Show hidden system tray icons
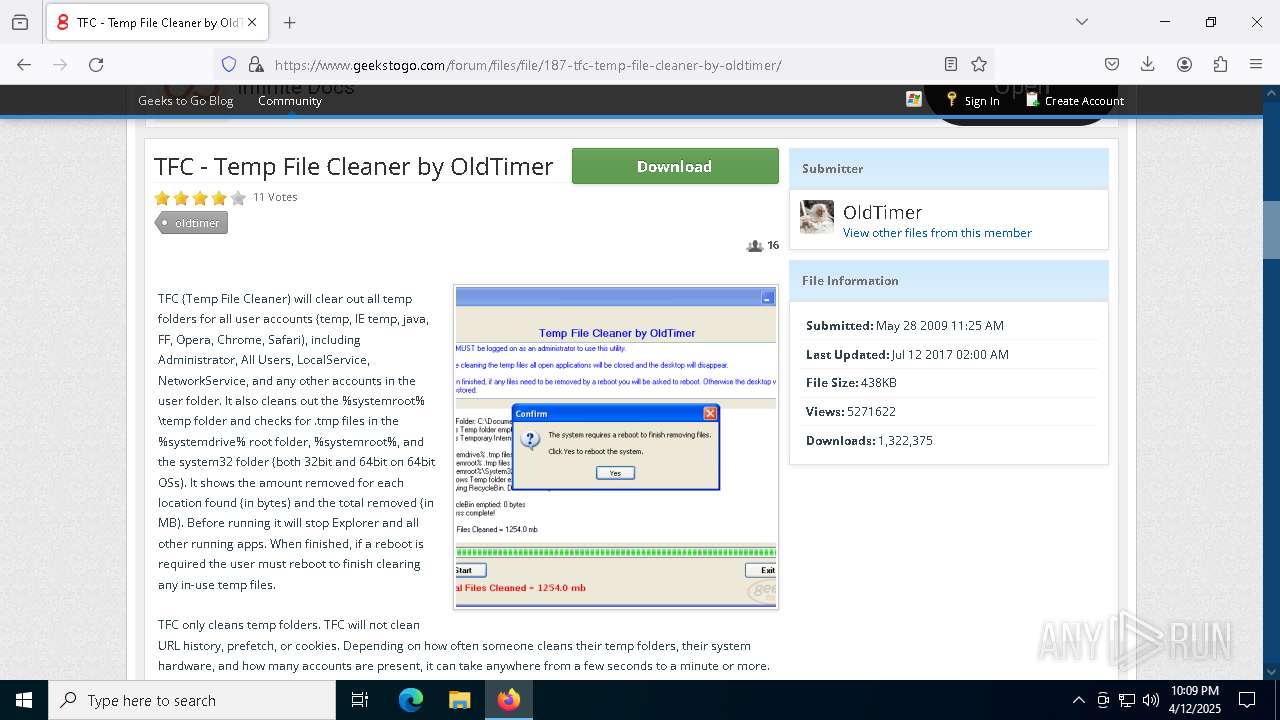The height and width of the screenshot is (720, 1280). 1078,700
